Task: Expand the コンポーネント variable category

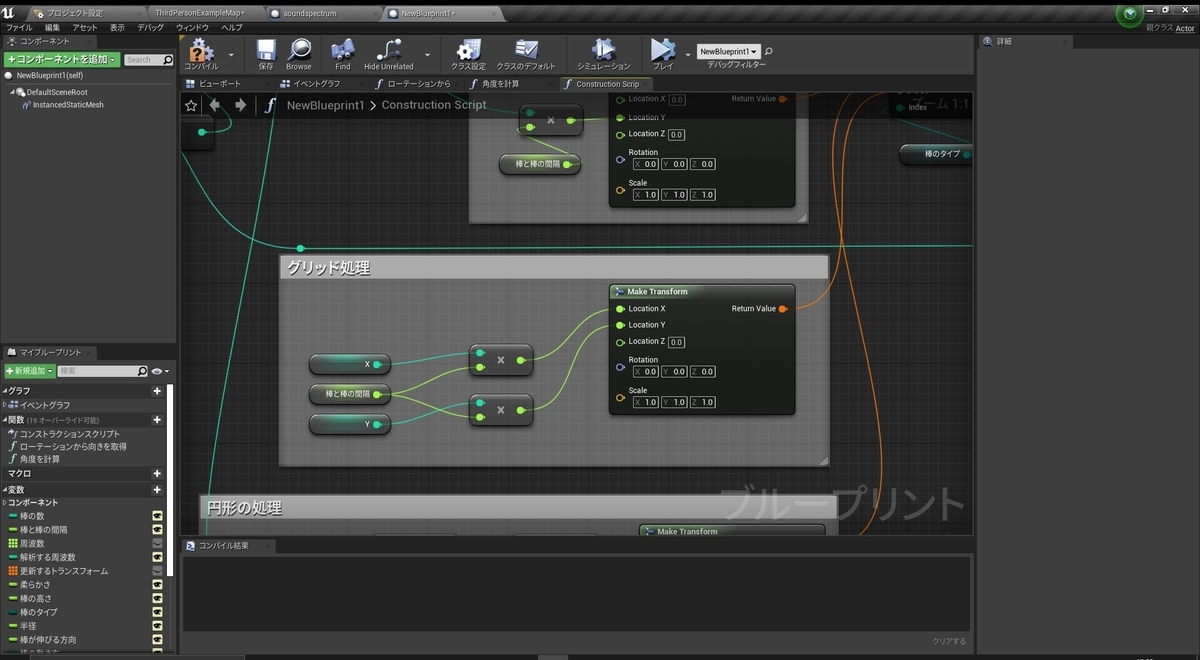Action: pyautogui.click(x=4, y=502)
